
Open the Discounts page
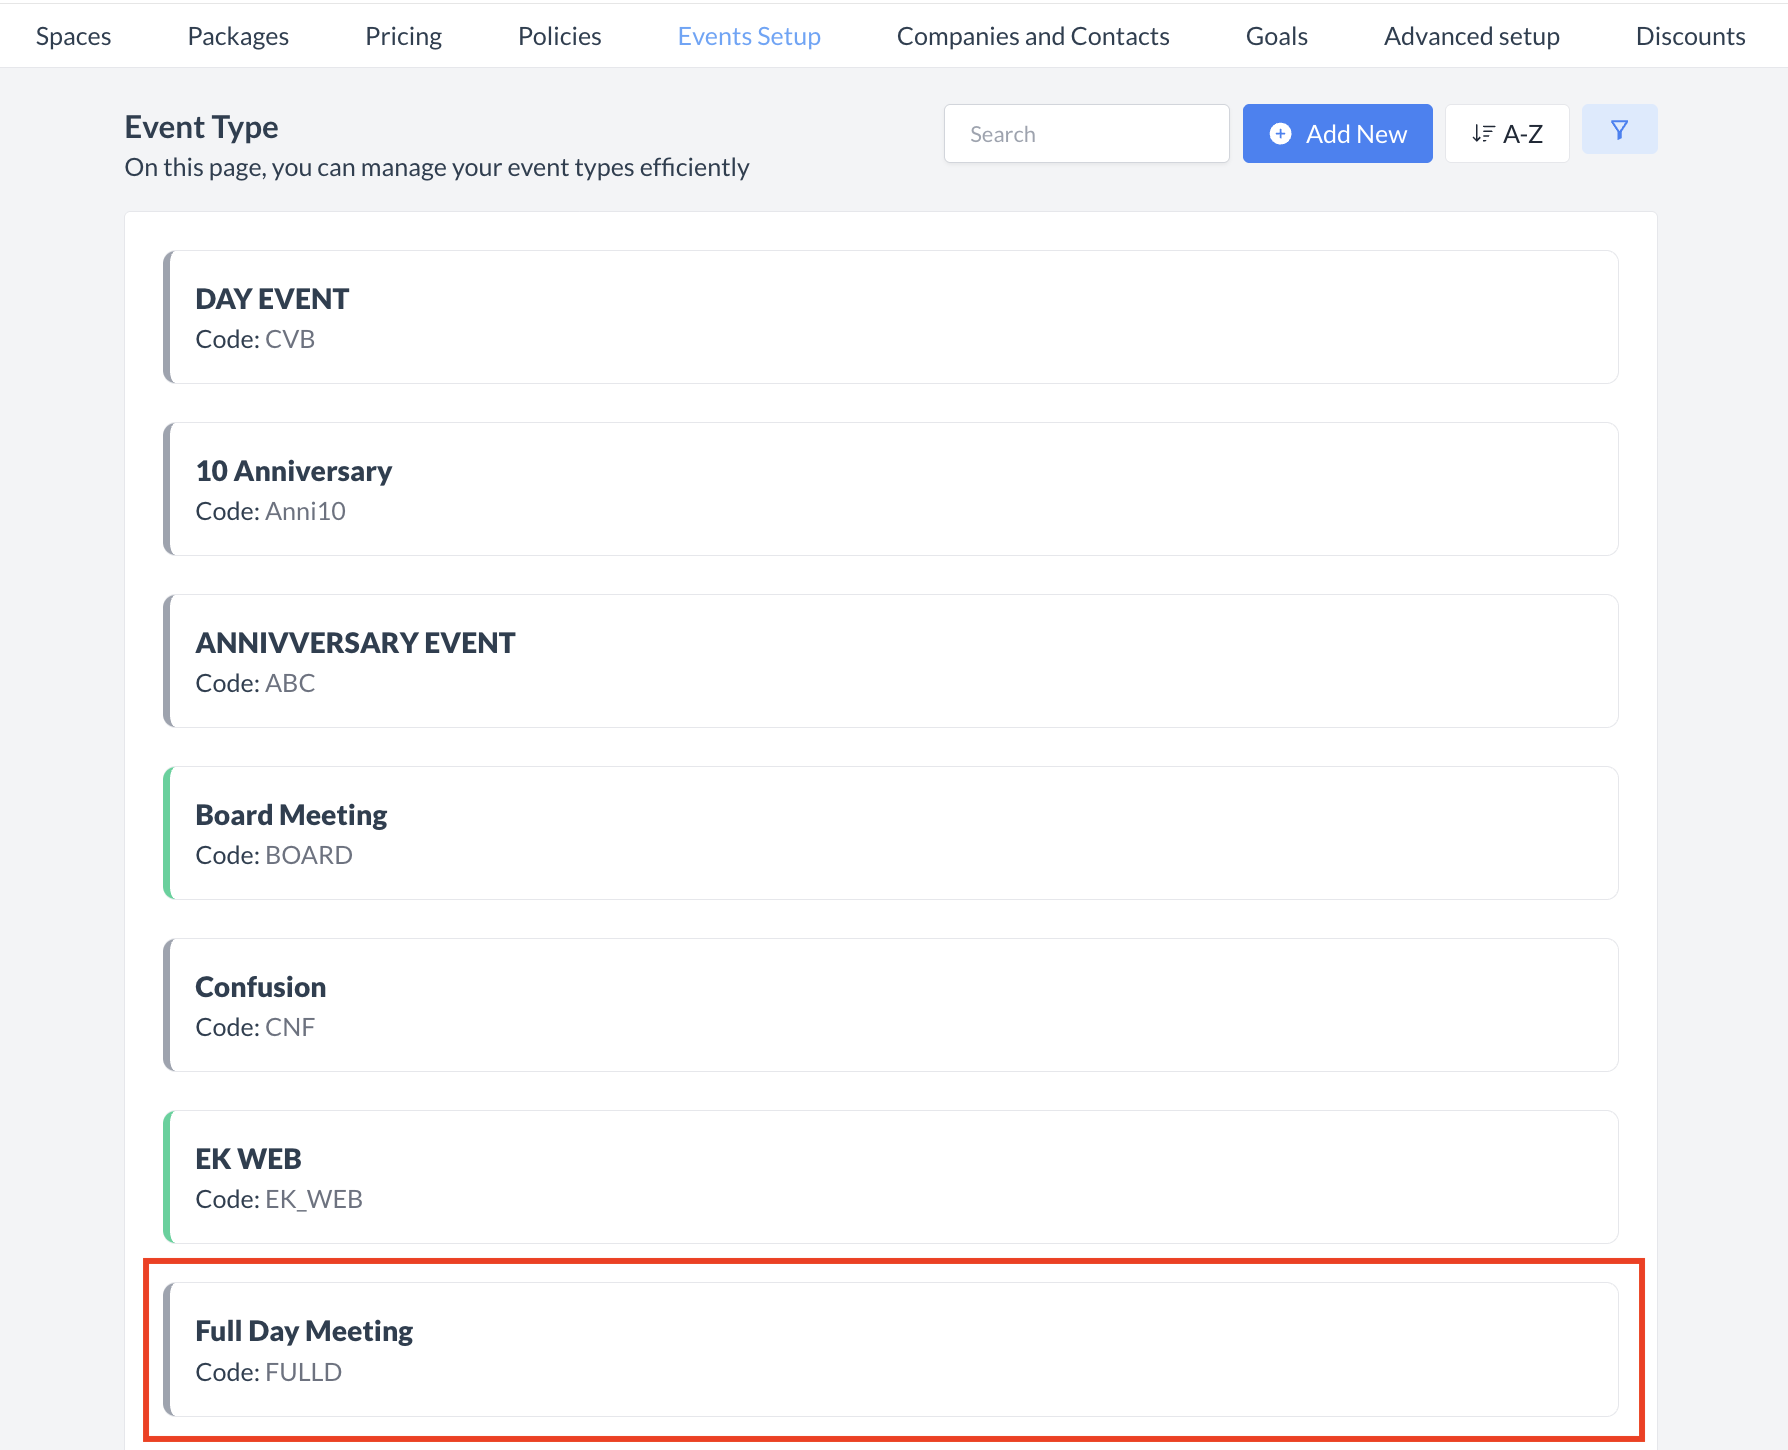pos(1690,35)
